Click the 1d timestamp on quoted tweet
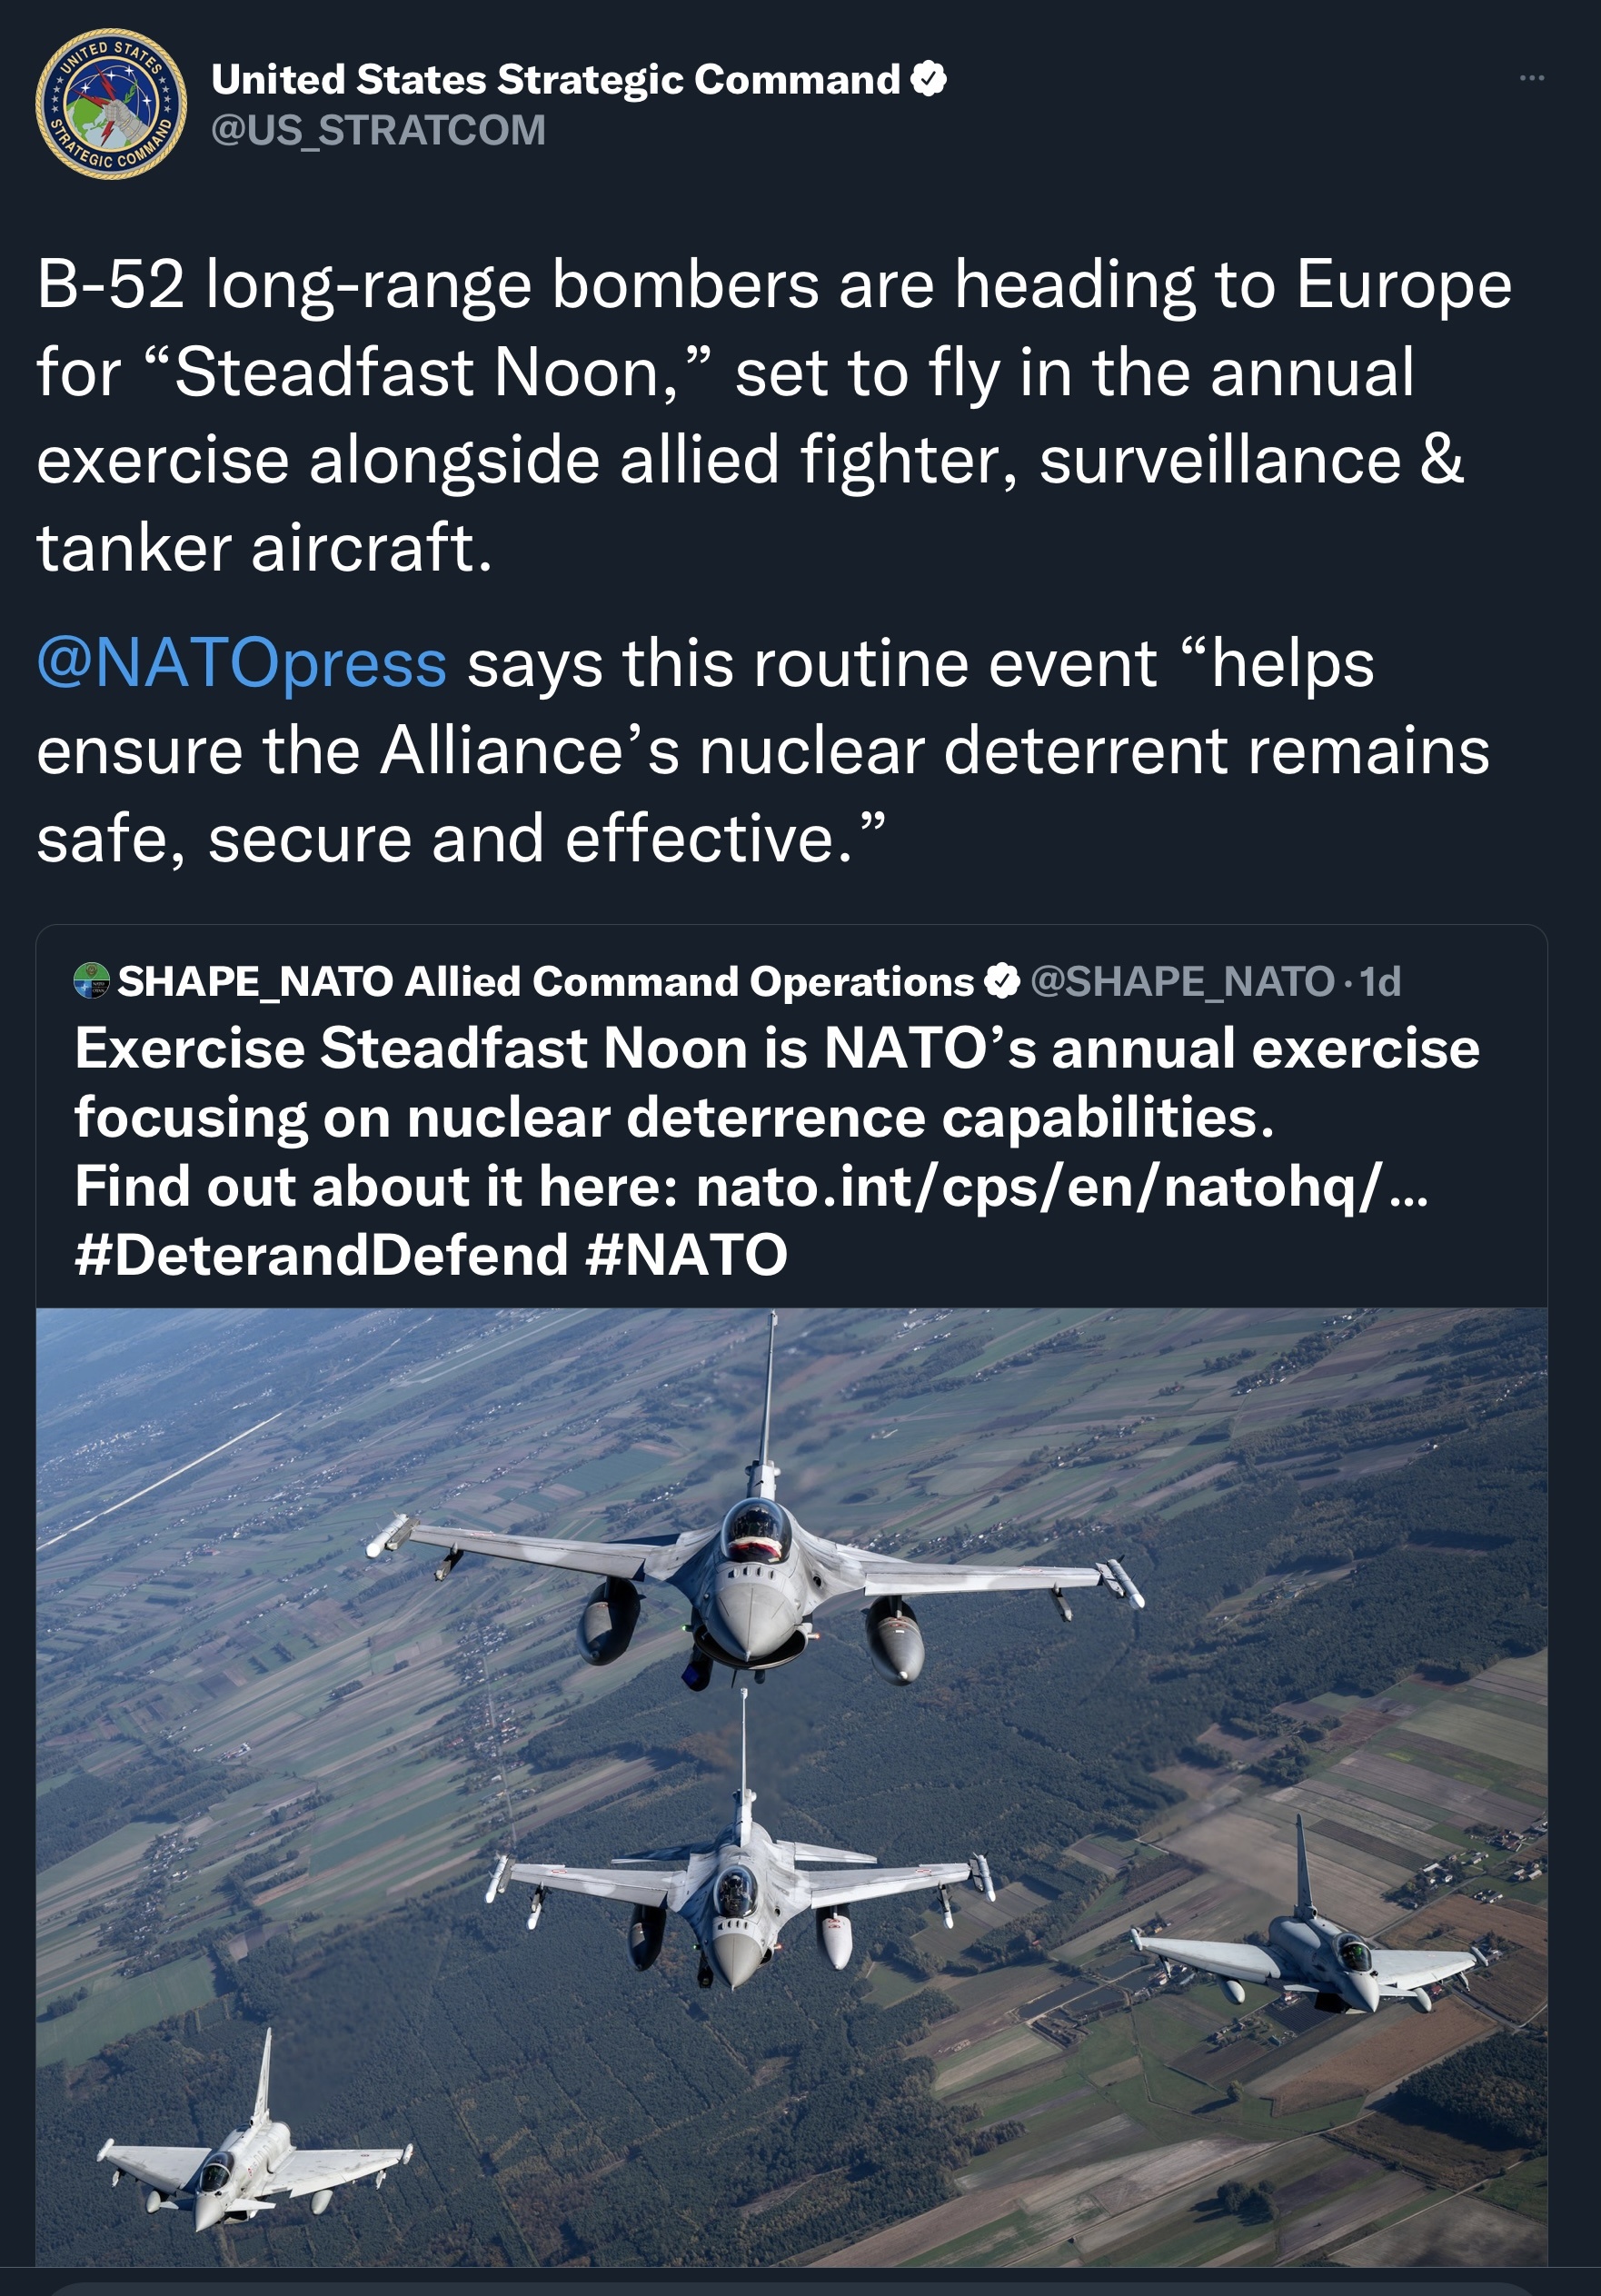1601x2296 pixels. pos(1380,982)
